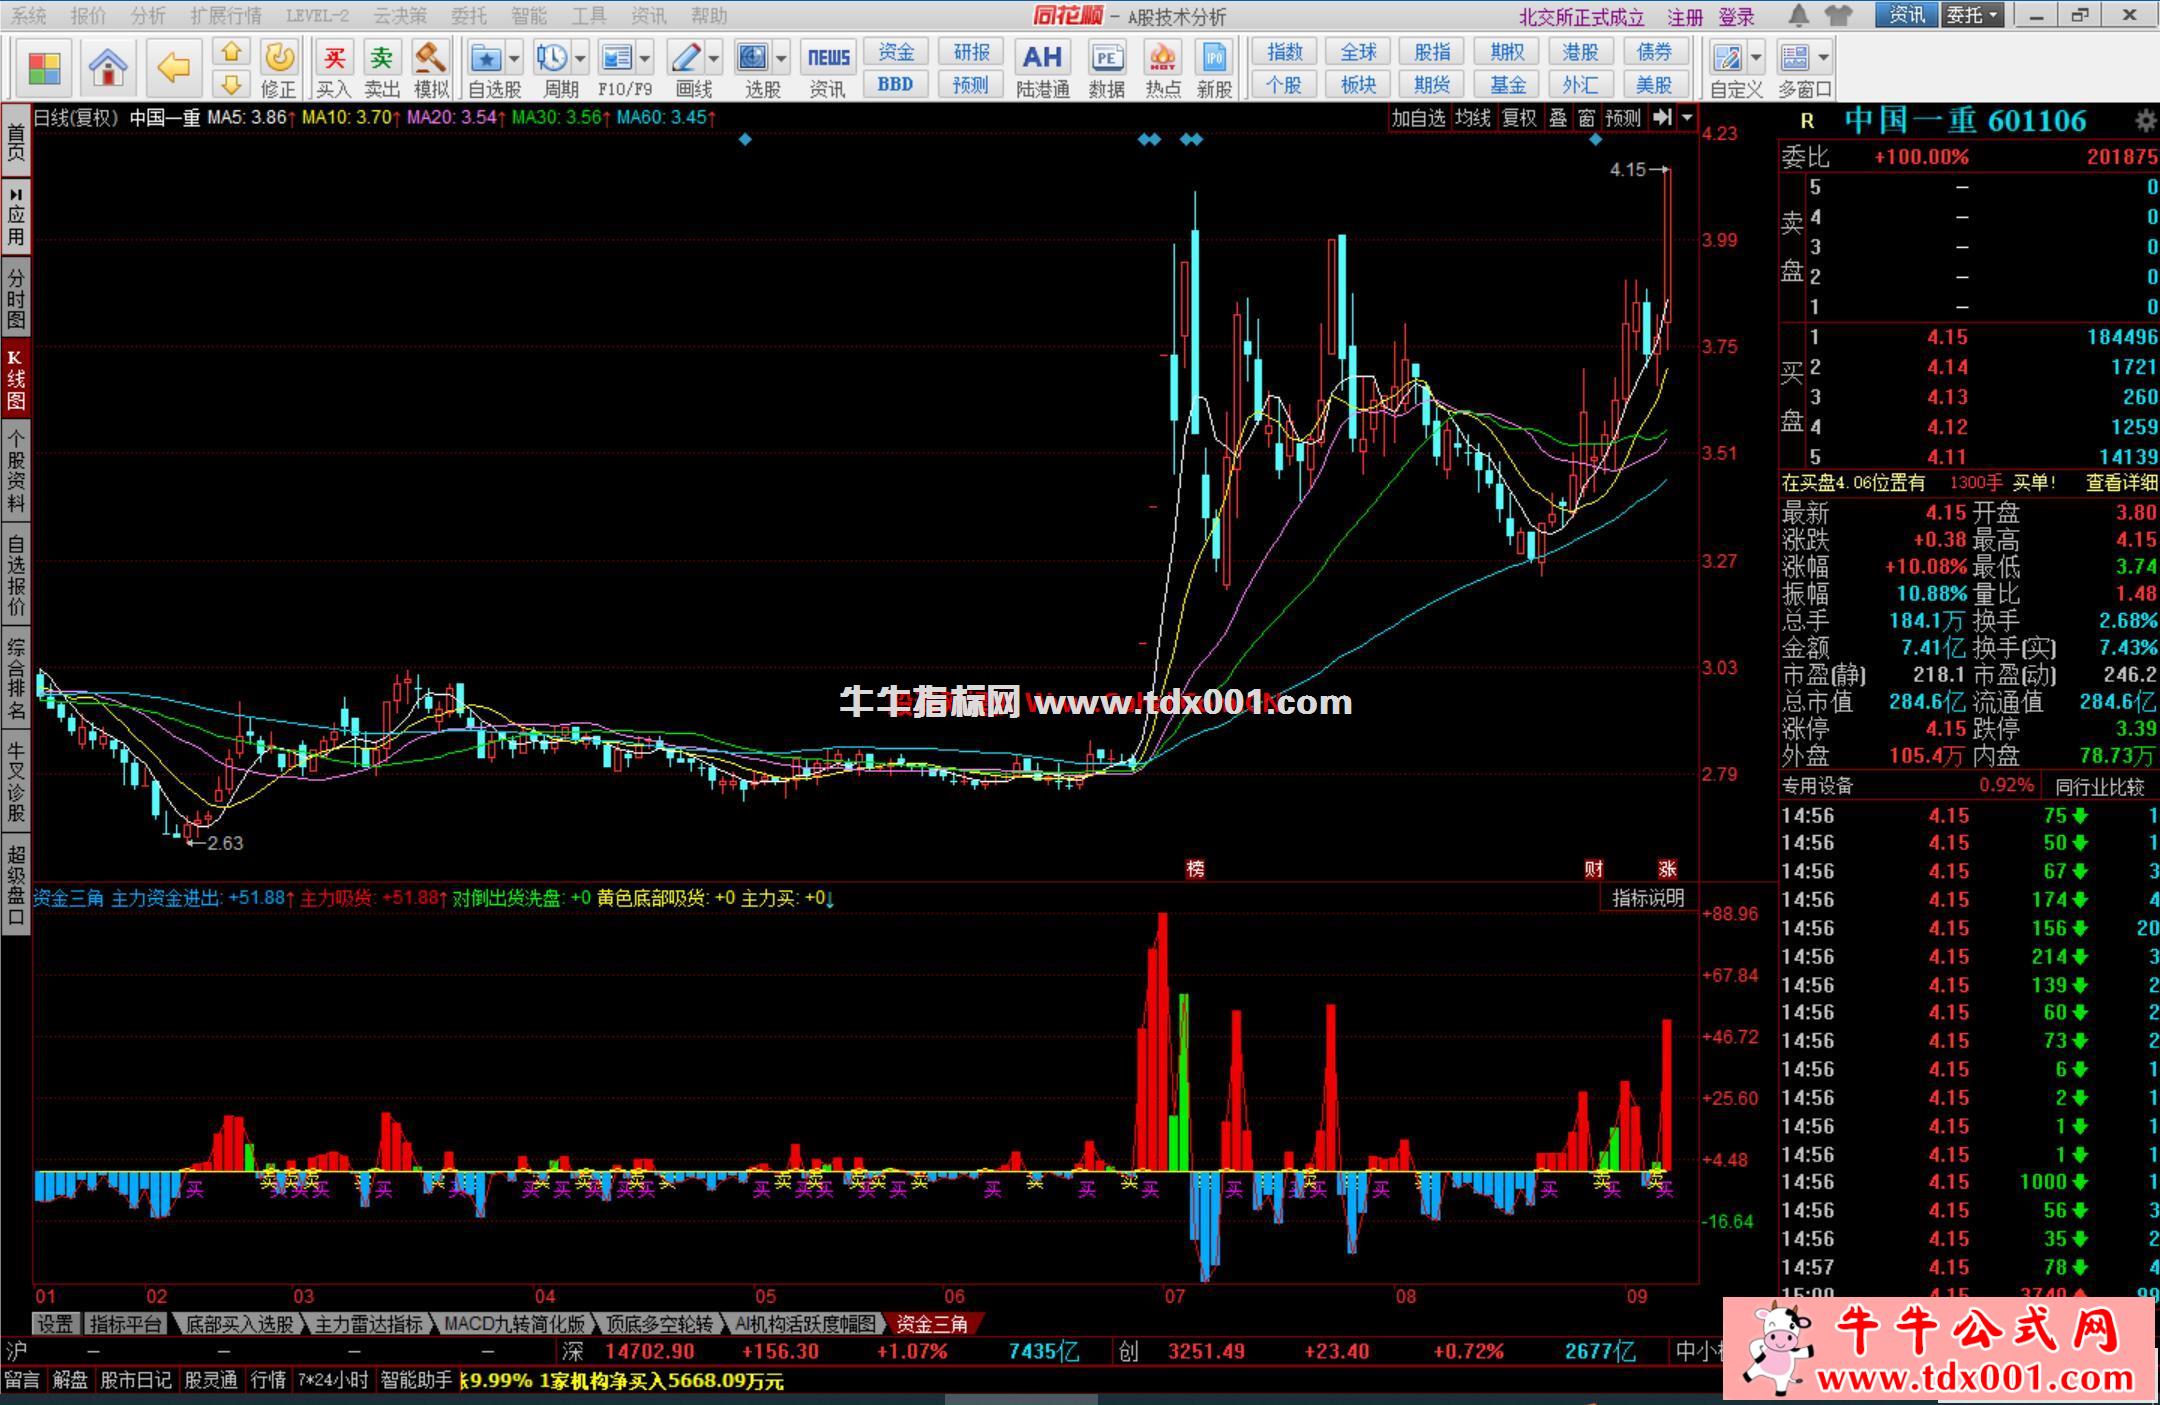Click the 资金 button
The width and height of the screenshot is (2160, 1405).
pyautogui.click(x=895, y=52)
